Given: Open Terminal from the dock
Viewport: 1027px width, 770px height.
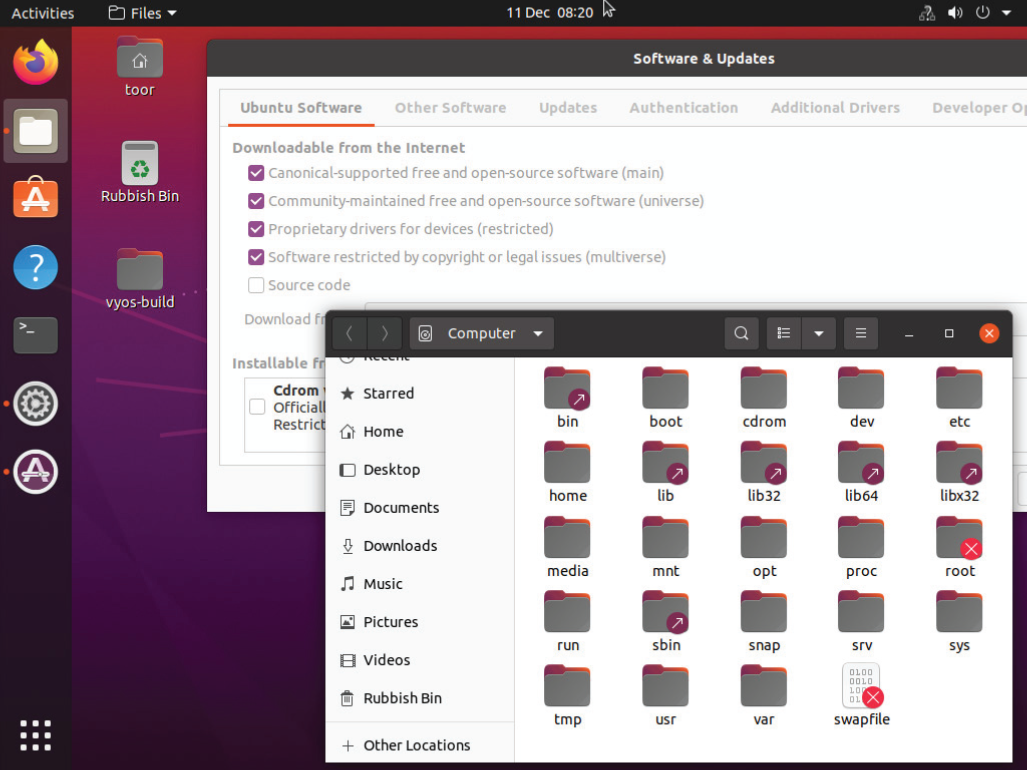Looking at the screenshot, I should 35,335.
